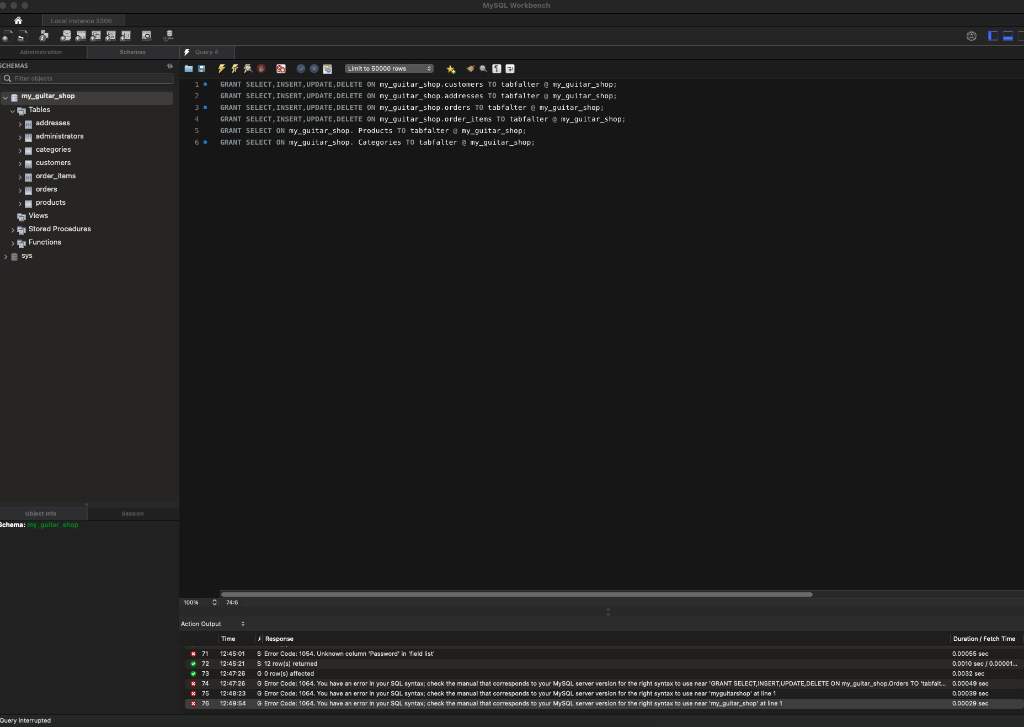
Task: Toggle continue on error
Action: click(281, 69)
